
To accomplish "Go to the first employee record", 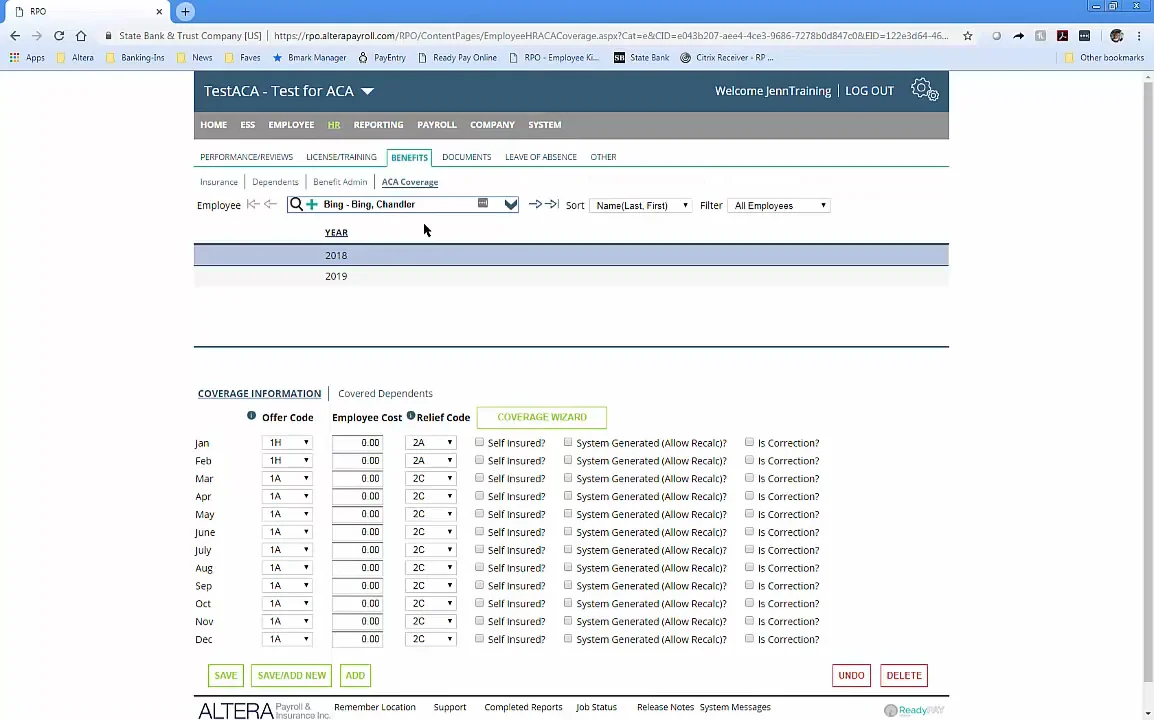I will pos(253,205).
